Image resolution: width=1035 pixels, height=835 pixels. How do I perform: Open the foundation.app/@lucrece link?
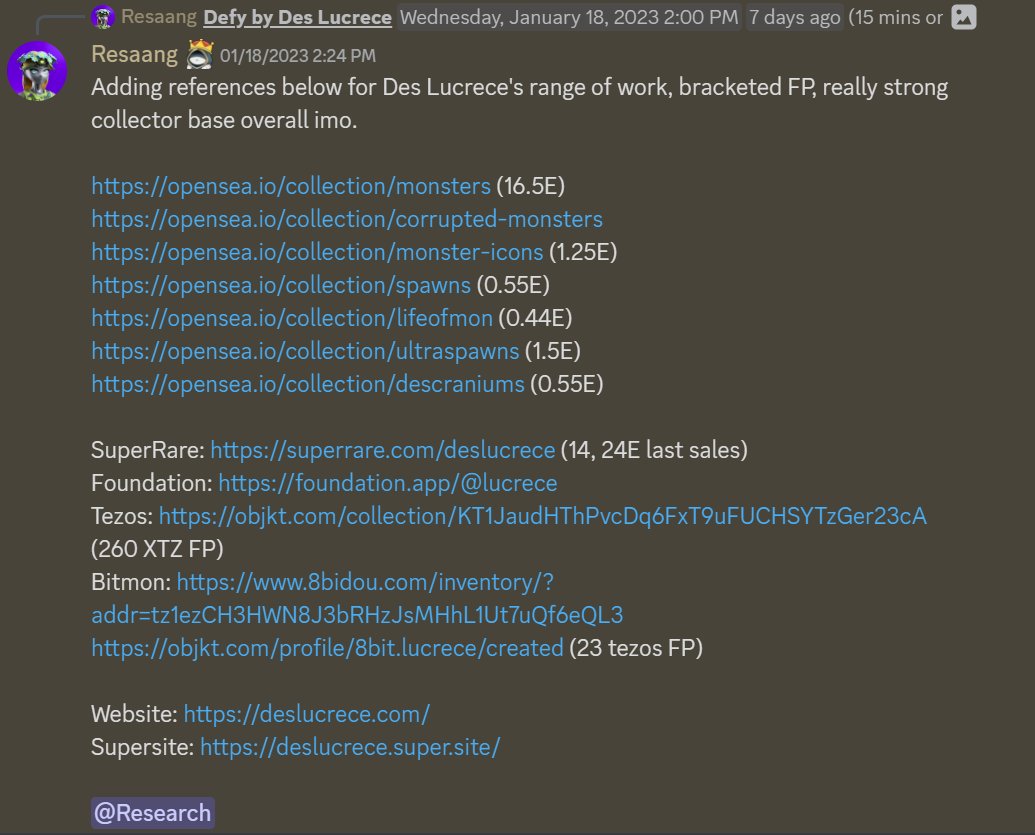tap(388, 483)
